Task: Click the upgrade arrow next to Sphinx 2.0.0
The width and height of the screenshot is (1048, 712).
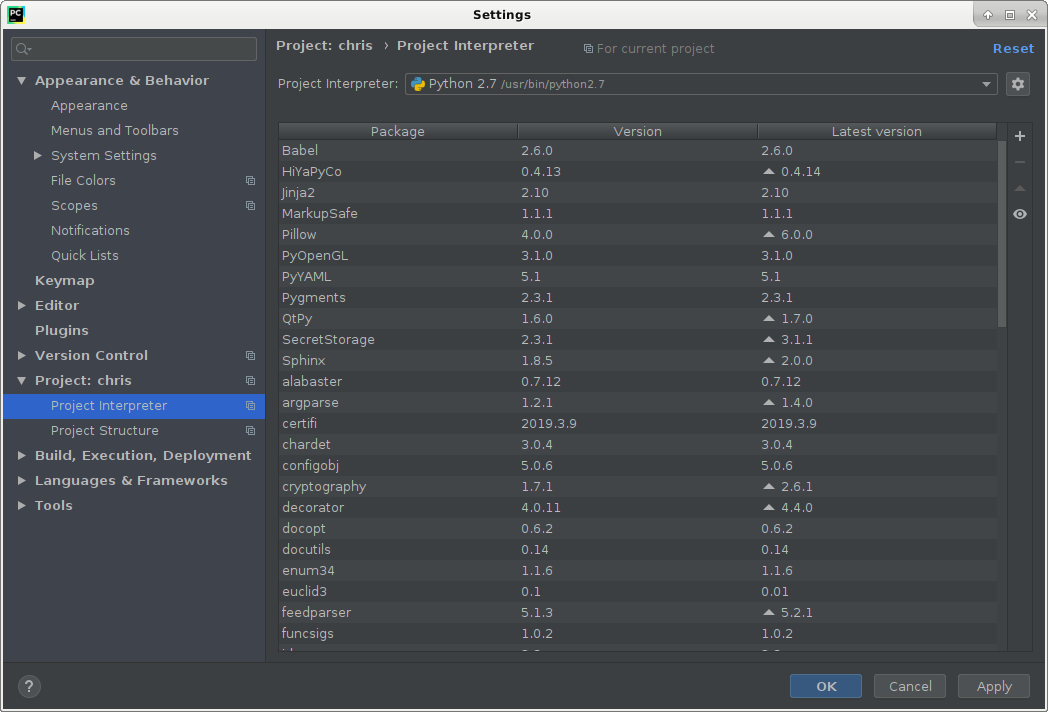Action: [x=769, y=360]
